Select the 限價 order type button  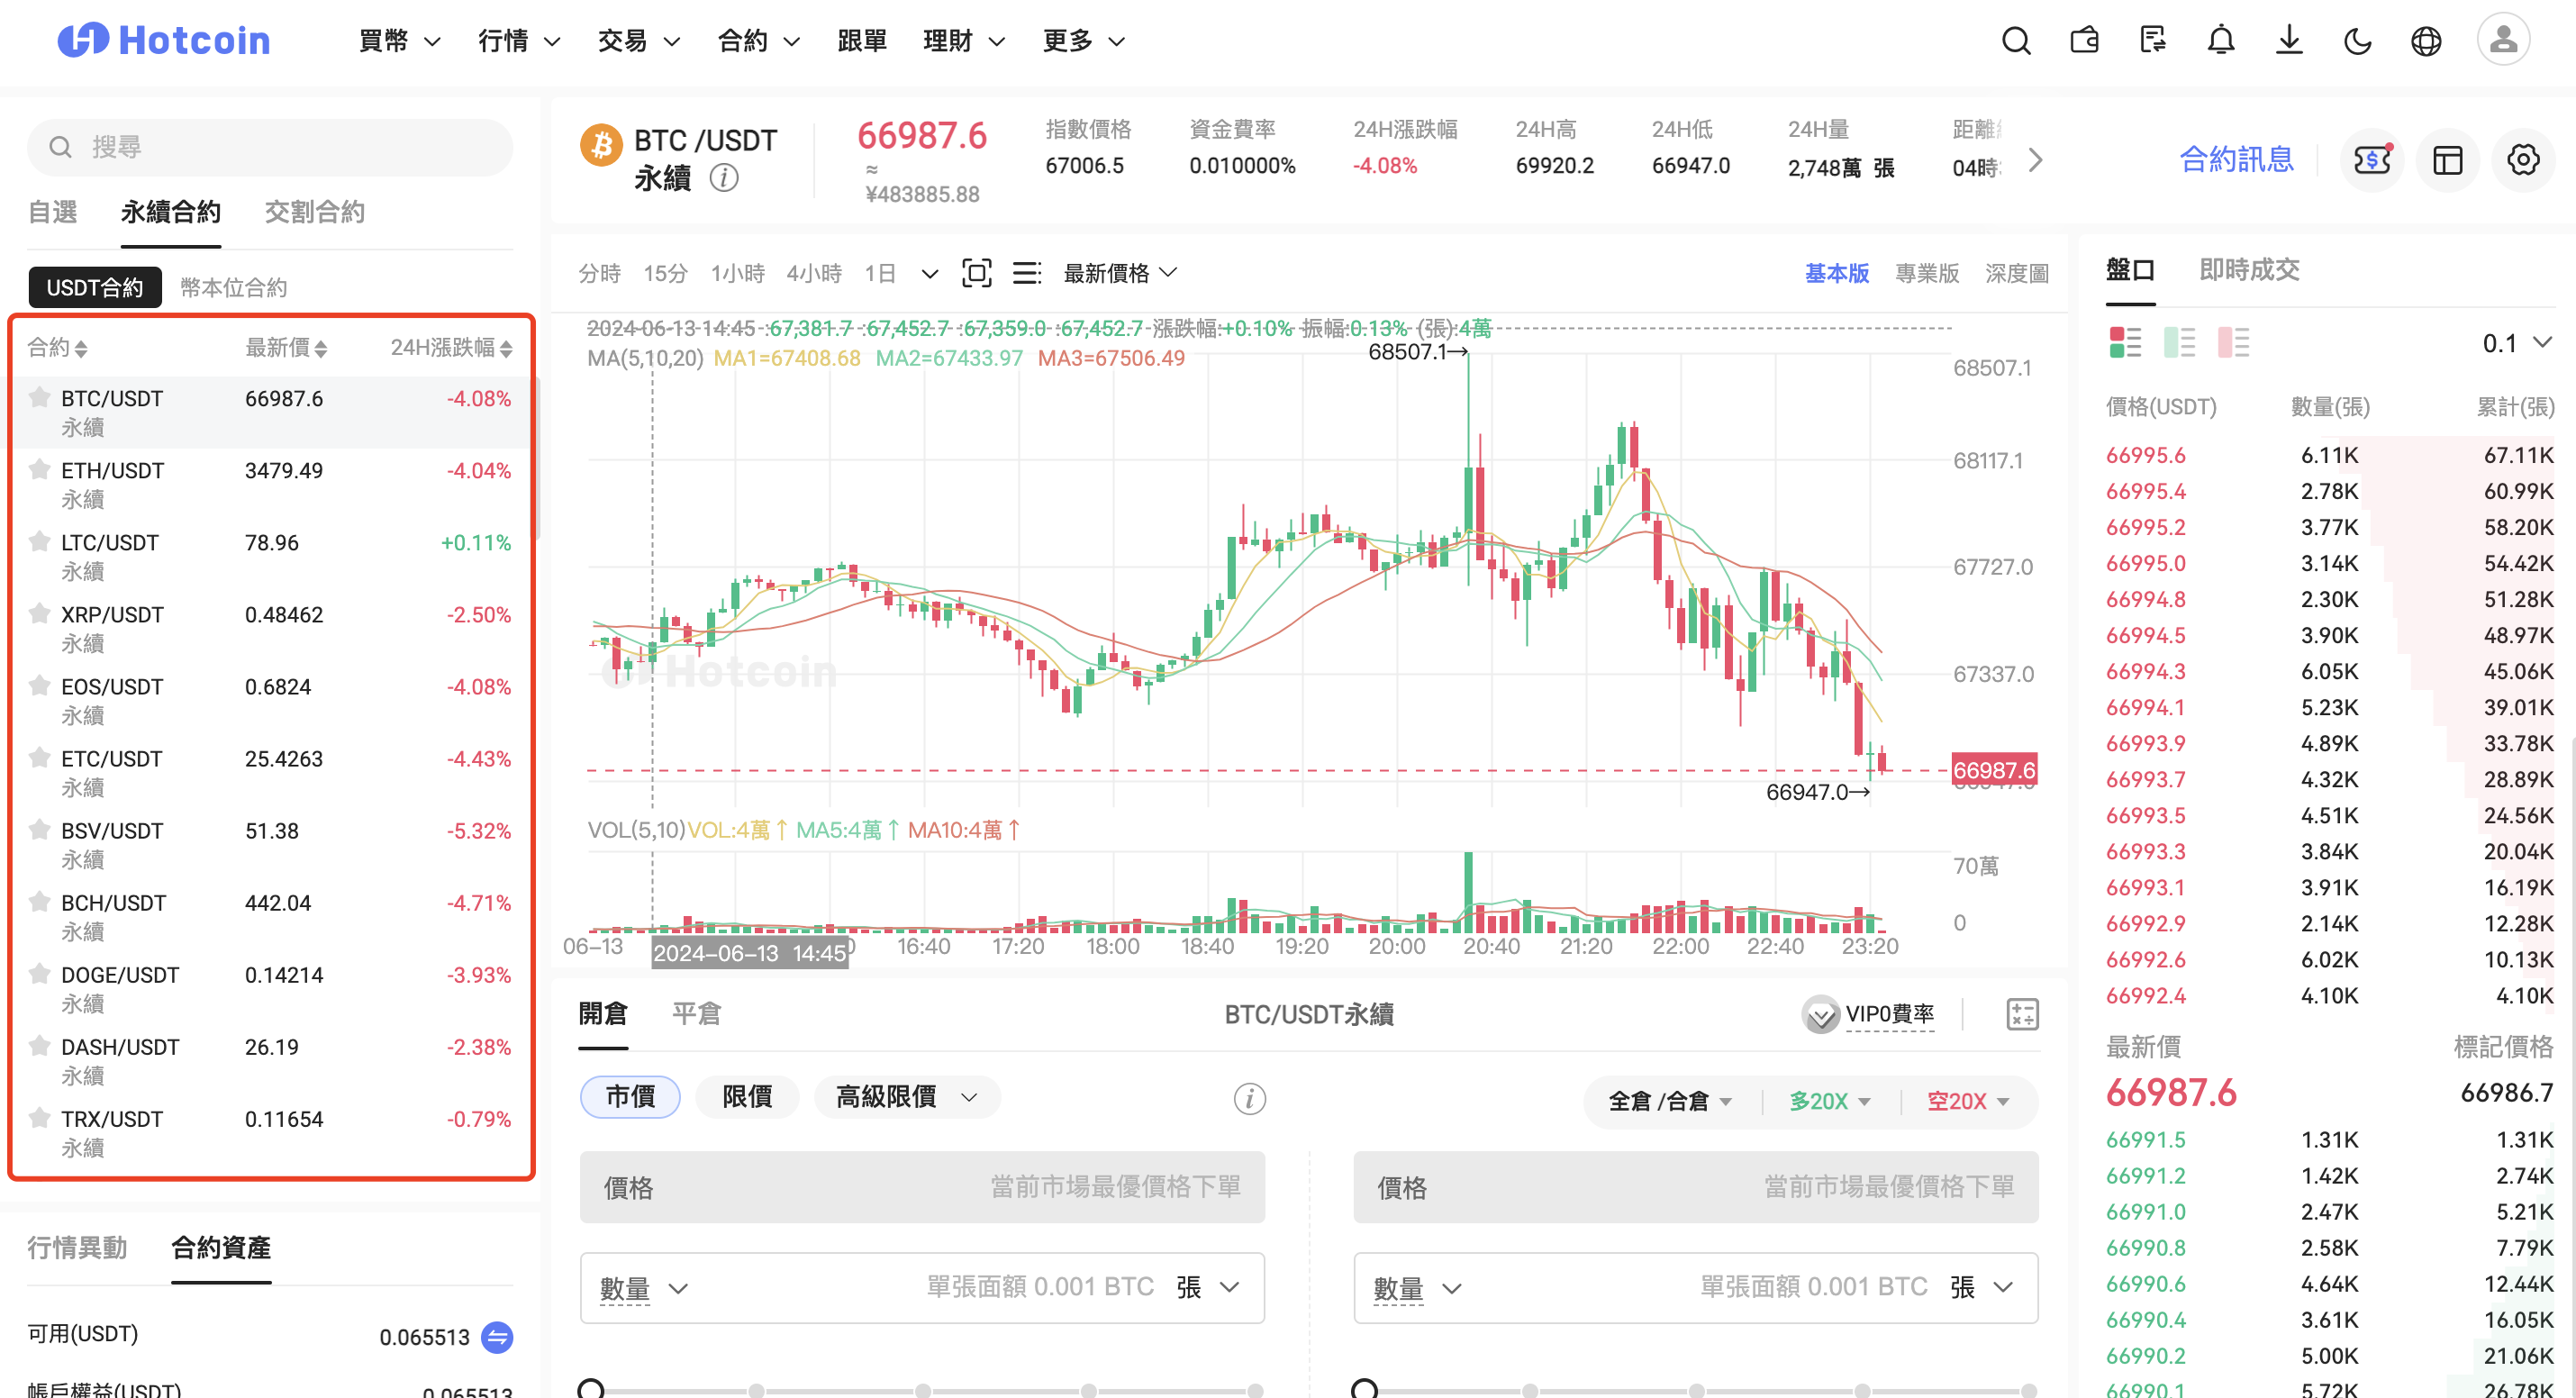747,1097
